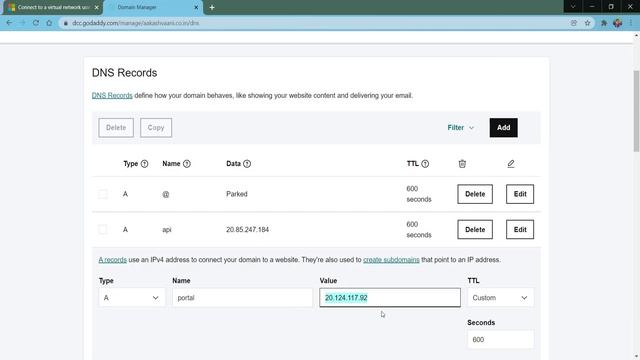Show help for Name column
Viewport: 640px width, 360px height.
tap(187, 164)
